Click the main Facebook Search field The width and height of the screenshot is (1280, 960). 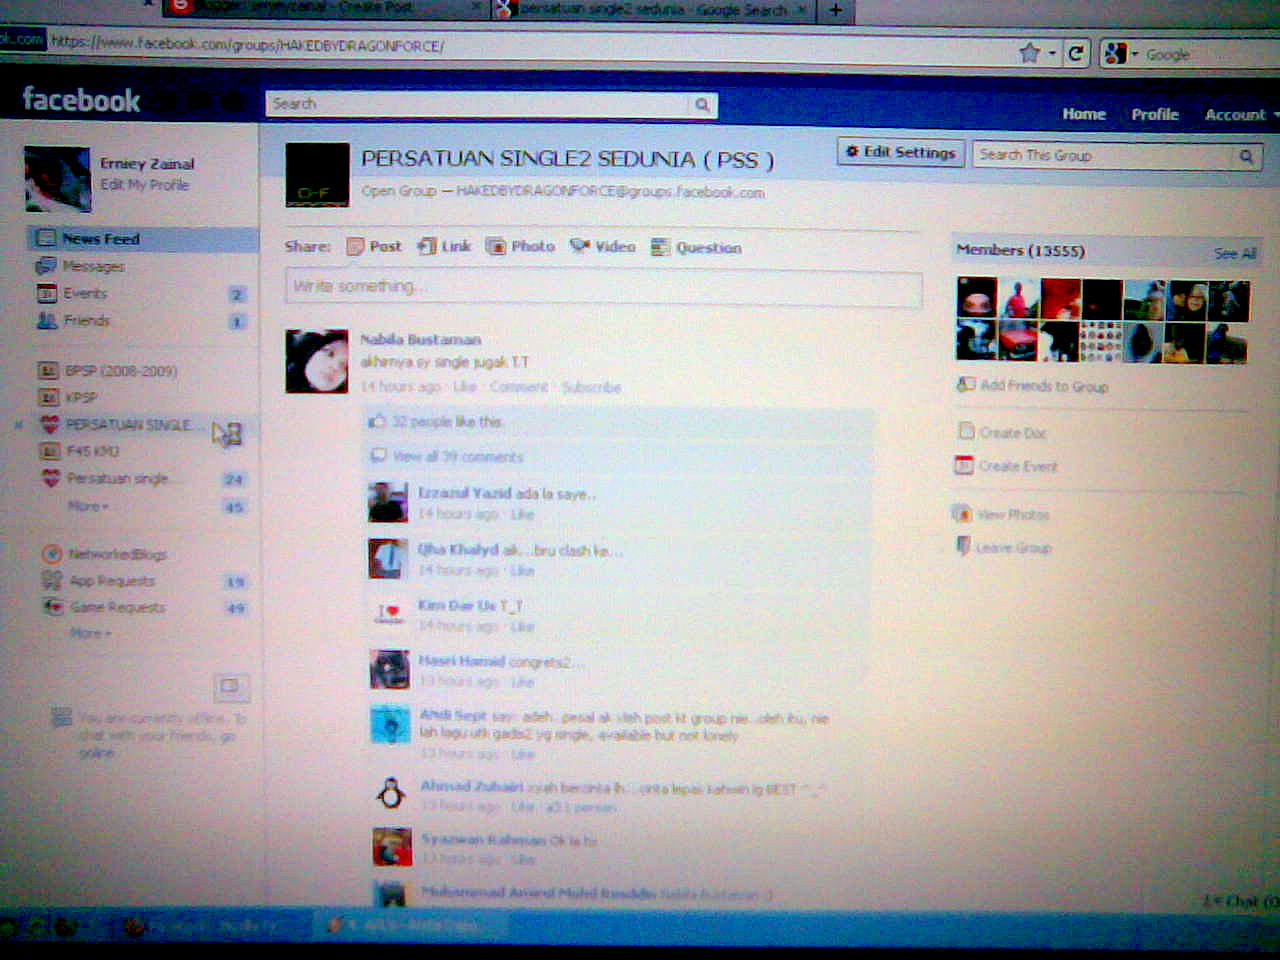coord(478,104)
